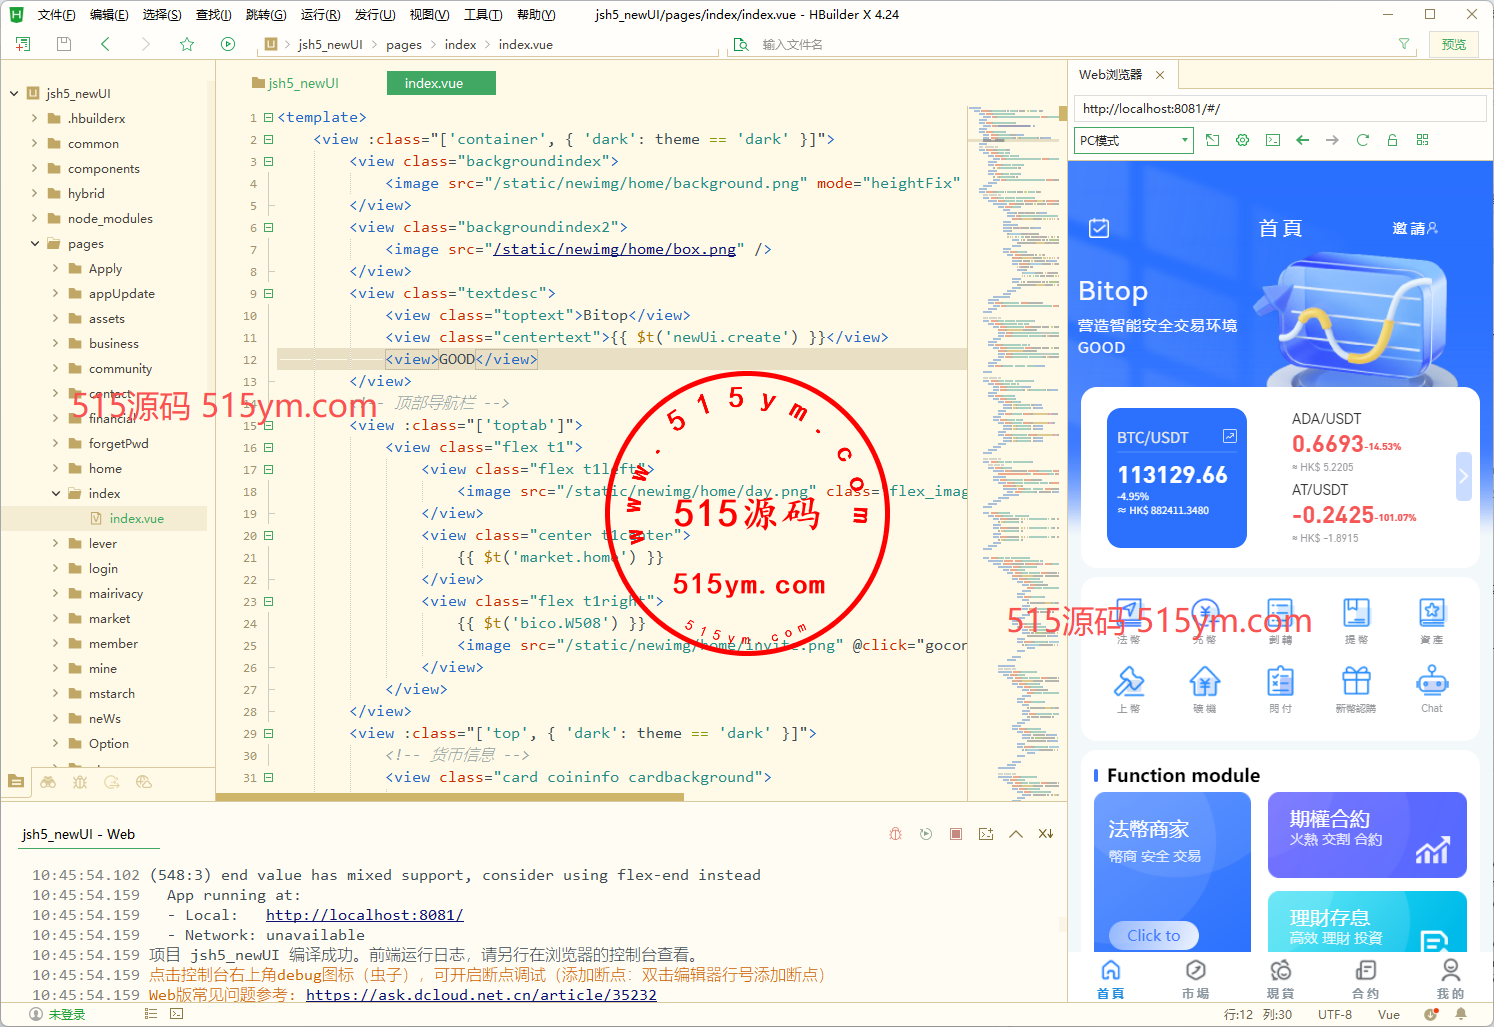The image size is (1494, 1027).
Task: Click the QR code icon in browser toolbar
Action: [1422, 140]
